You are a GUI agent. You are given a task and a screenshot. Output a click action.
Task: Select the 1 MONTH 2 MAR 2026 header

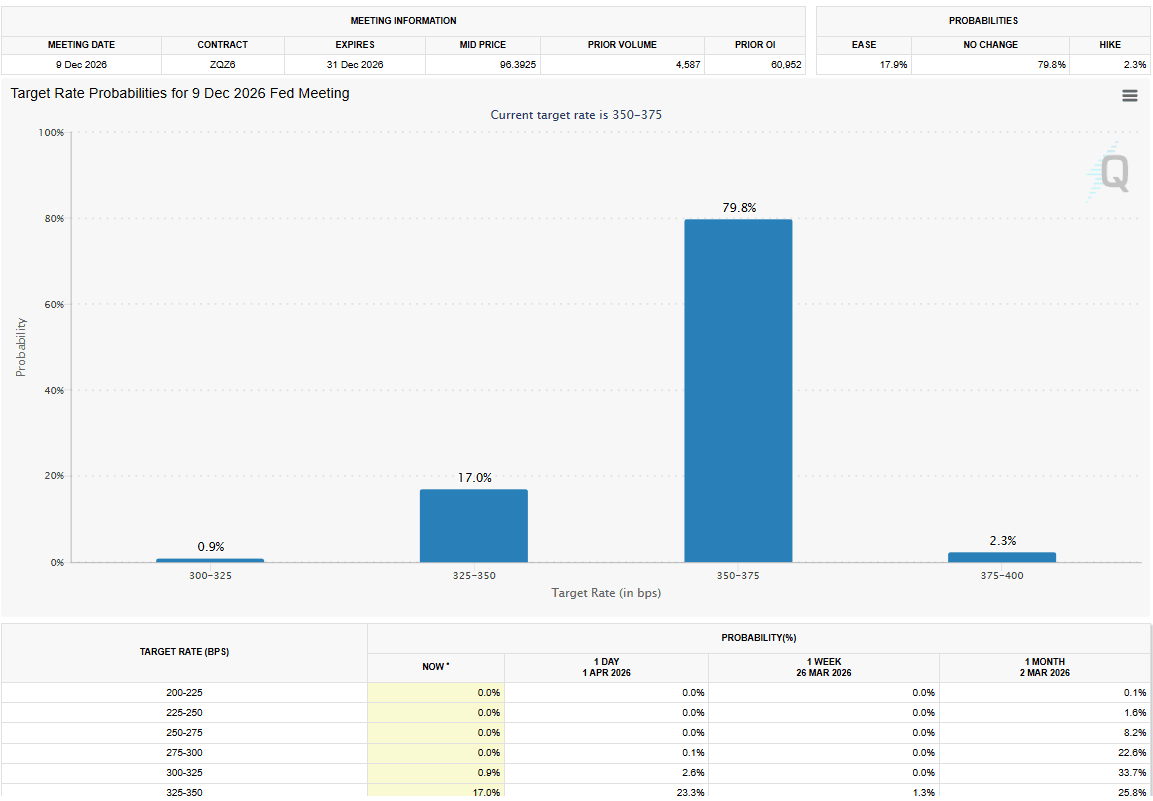point(1044,667)
